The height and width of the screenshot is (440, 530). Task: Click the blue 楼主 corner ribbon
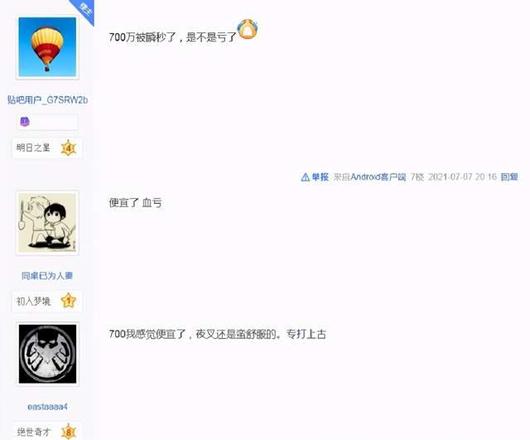pos(83,11)
